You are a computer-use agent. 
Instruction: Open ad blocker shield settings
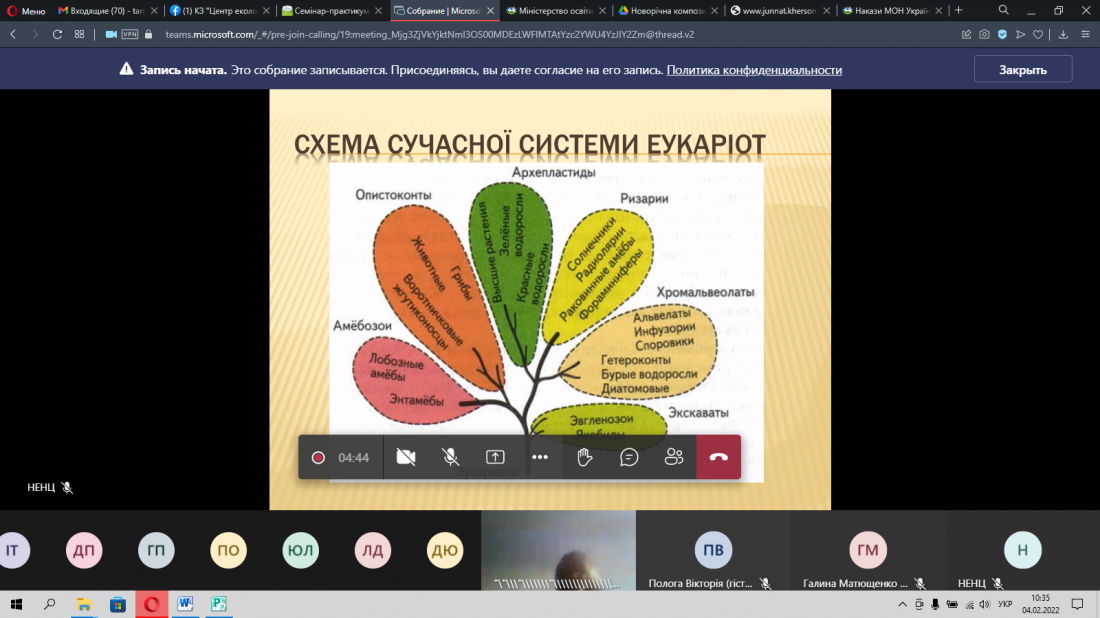pos(1002,34)
